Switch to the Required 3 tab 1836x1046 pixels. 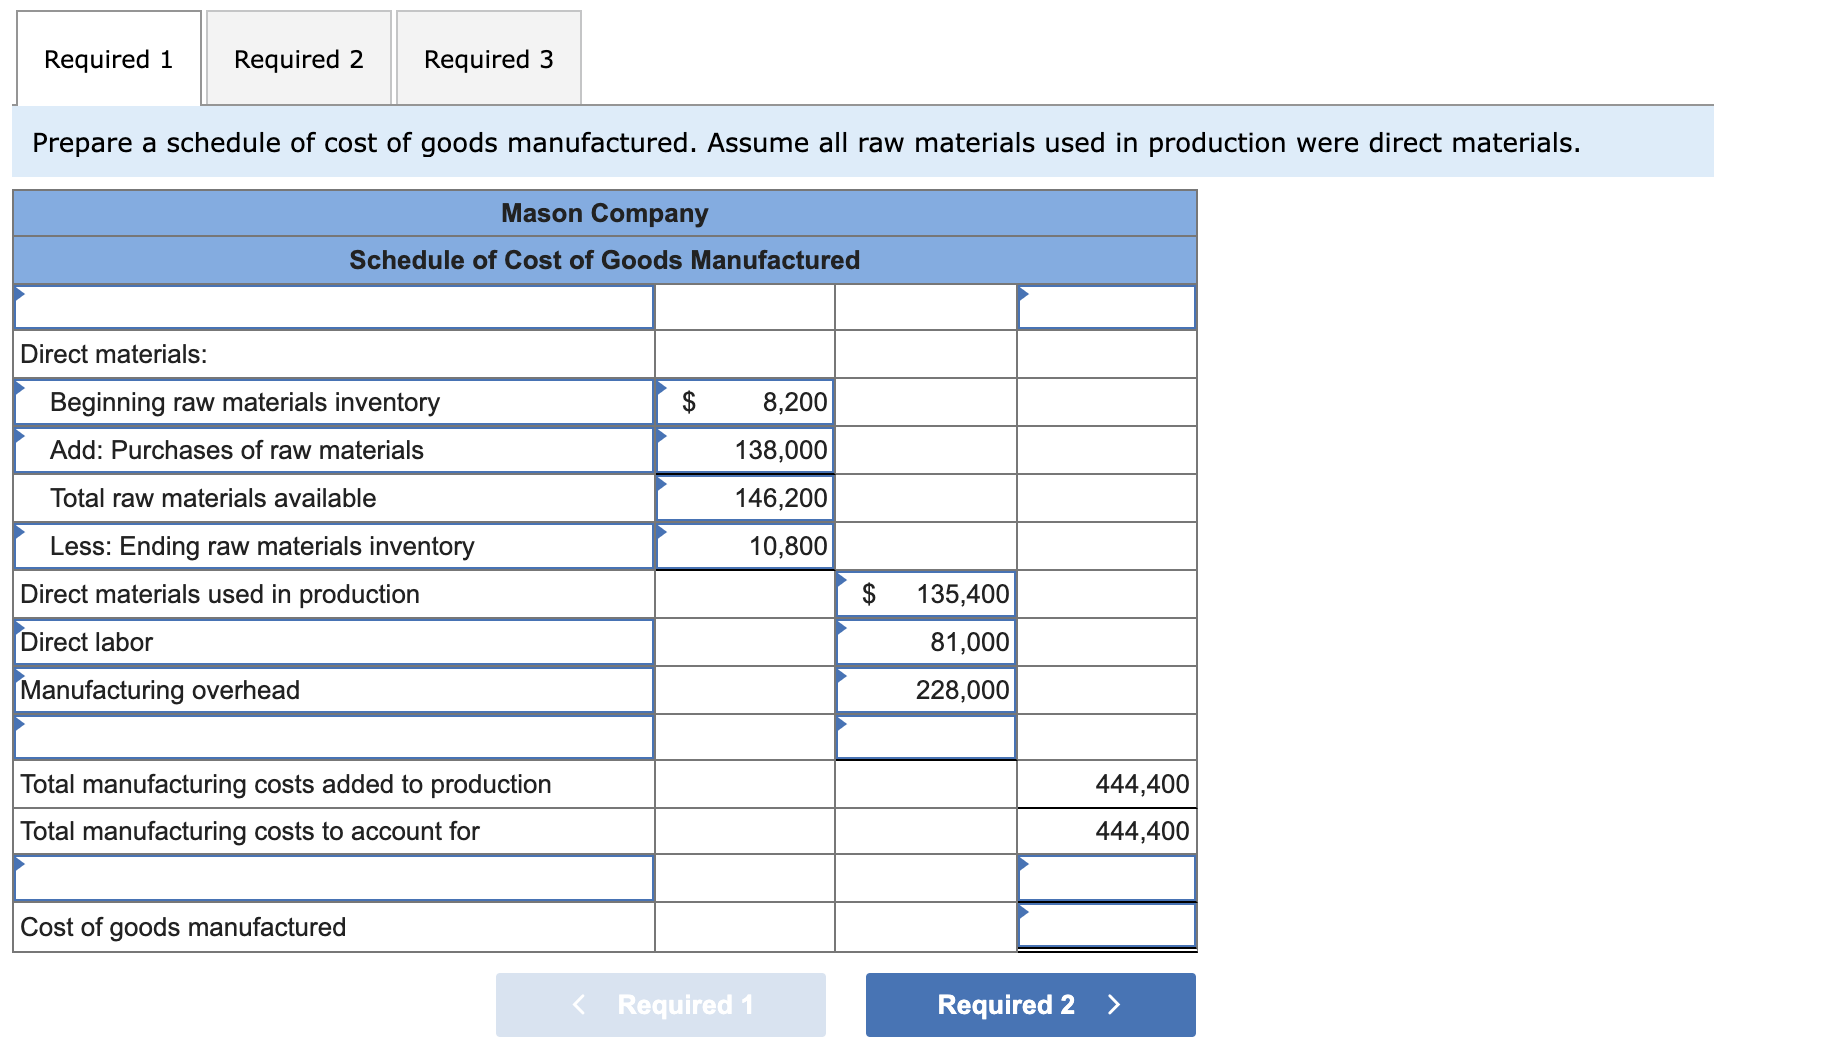487,58
